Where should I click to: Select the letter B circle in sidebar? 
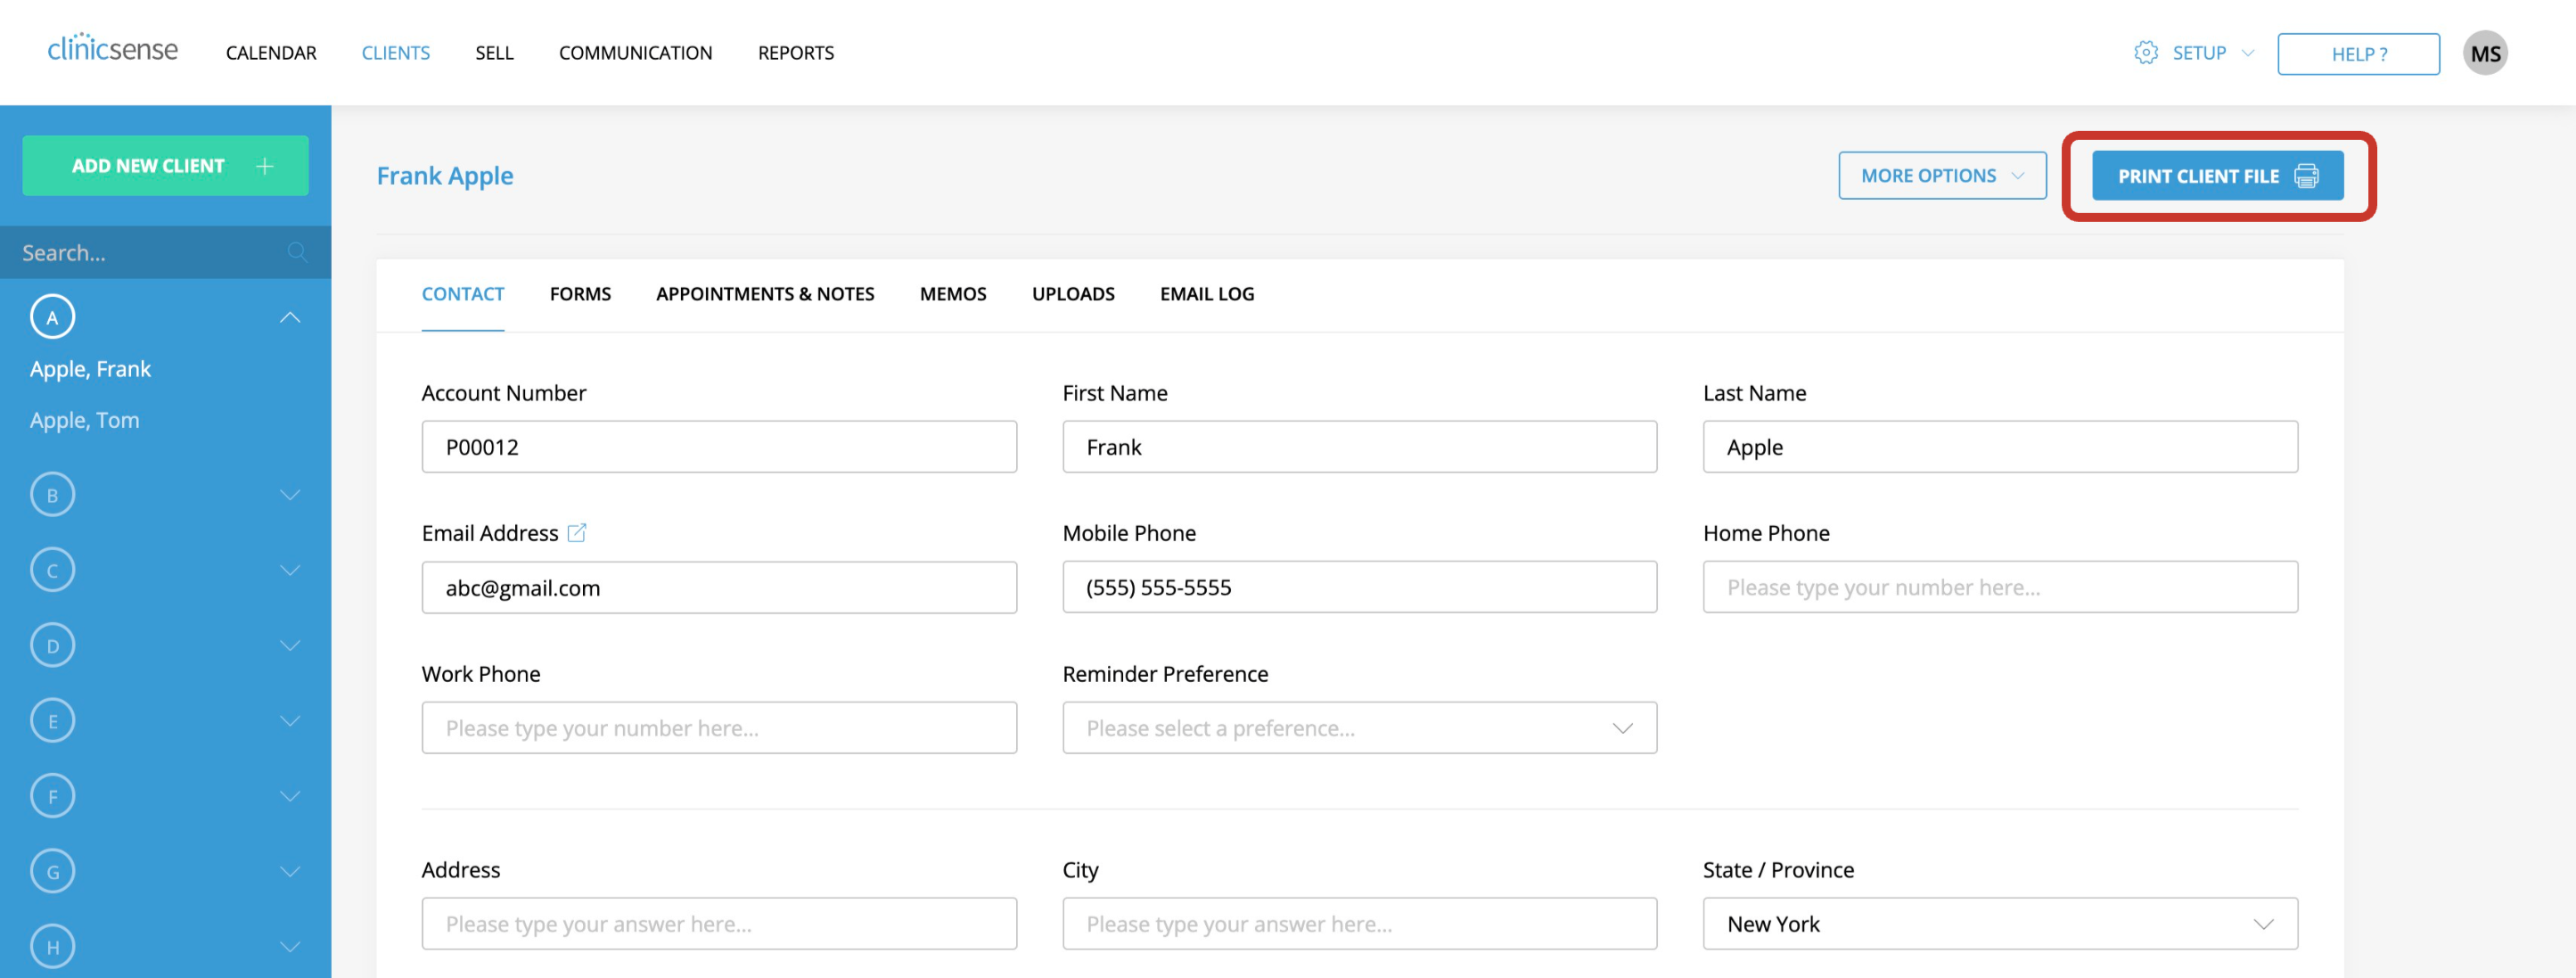click(52, 493)
